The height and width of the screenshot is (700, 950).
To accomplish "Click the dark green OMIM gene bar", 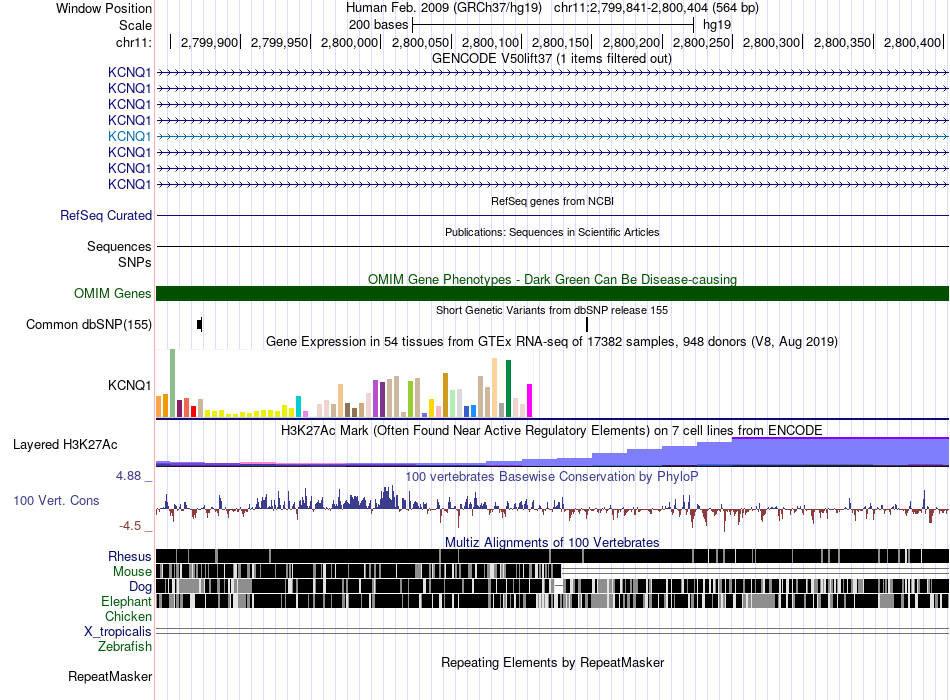I will [x=553, y=293].
